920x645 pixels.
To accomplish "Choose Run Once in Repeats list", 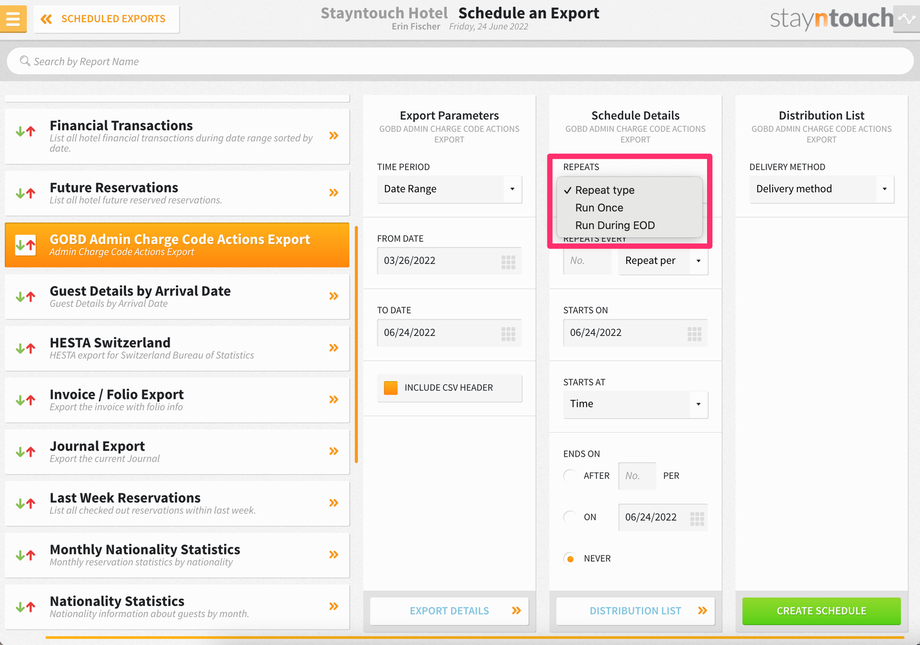I will pos(630,208).
